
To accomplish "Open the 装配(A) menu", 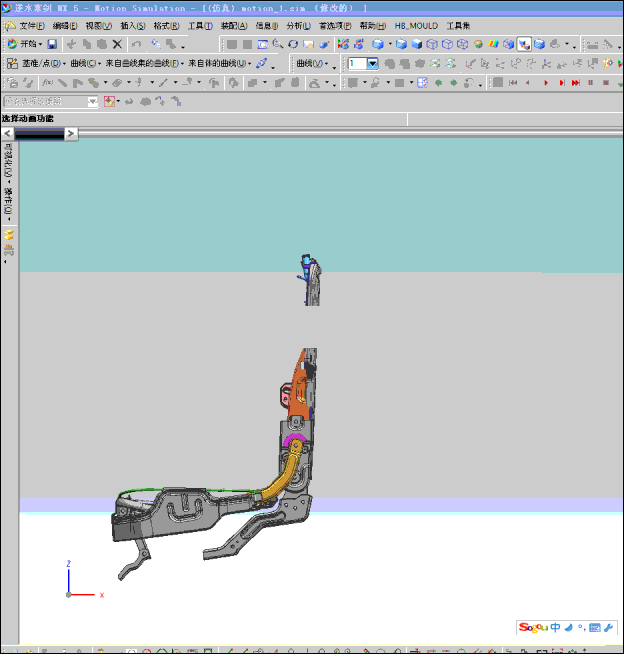I will click(234, 26).
